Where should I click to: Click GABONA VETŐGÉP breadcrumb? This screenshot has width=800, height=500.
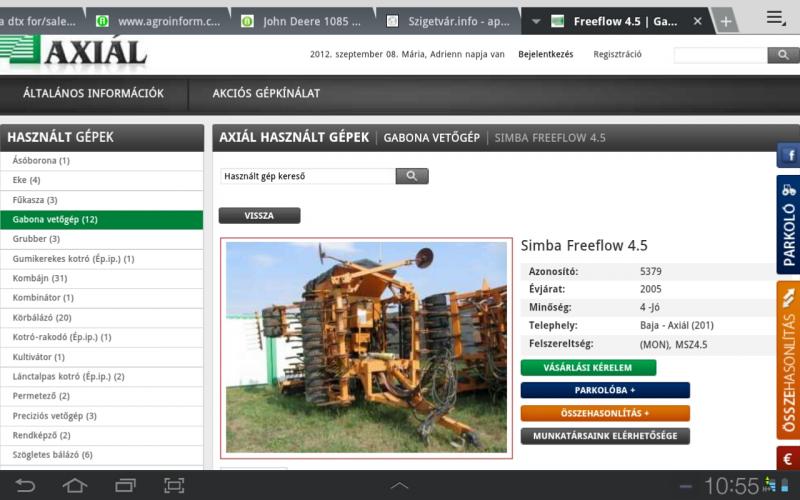pos(432,138)
